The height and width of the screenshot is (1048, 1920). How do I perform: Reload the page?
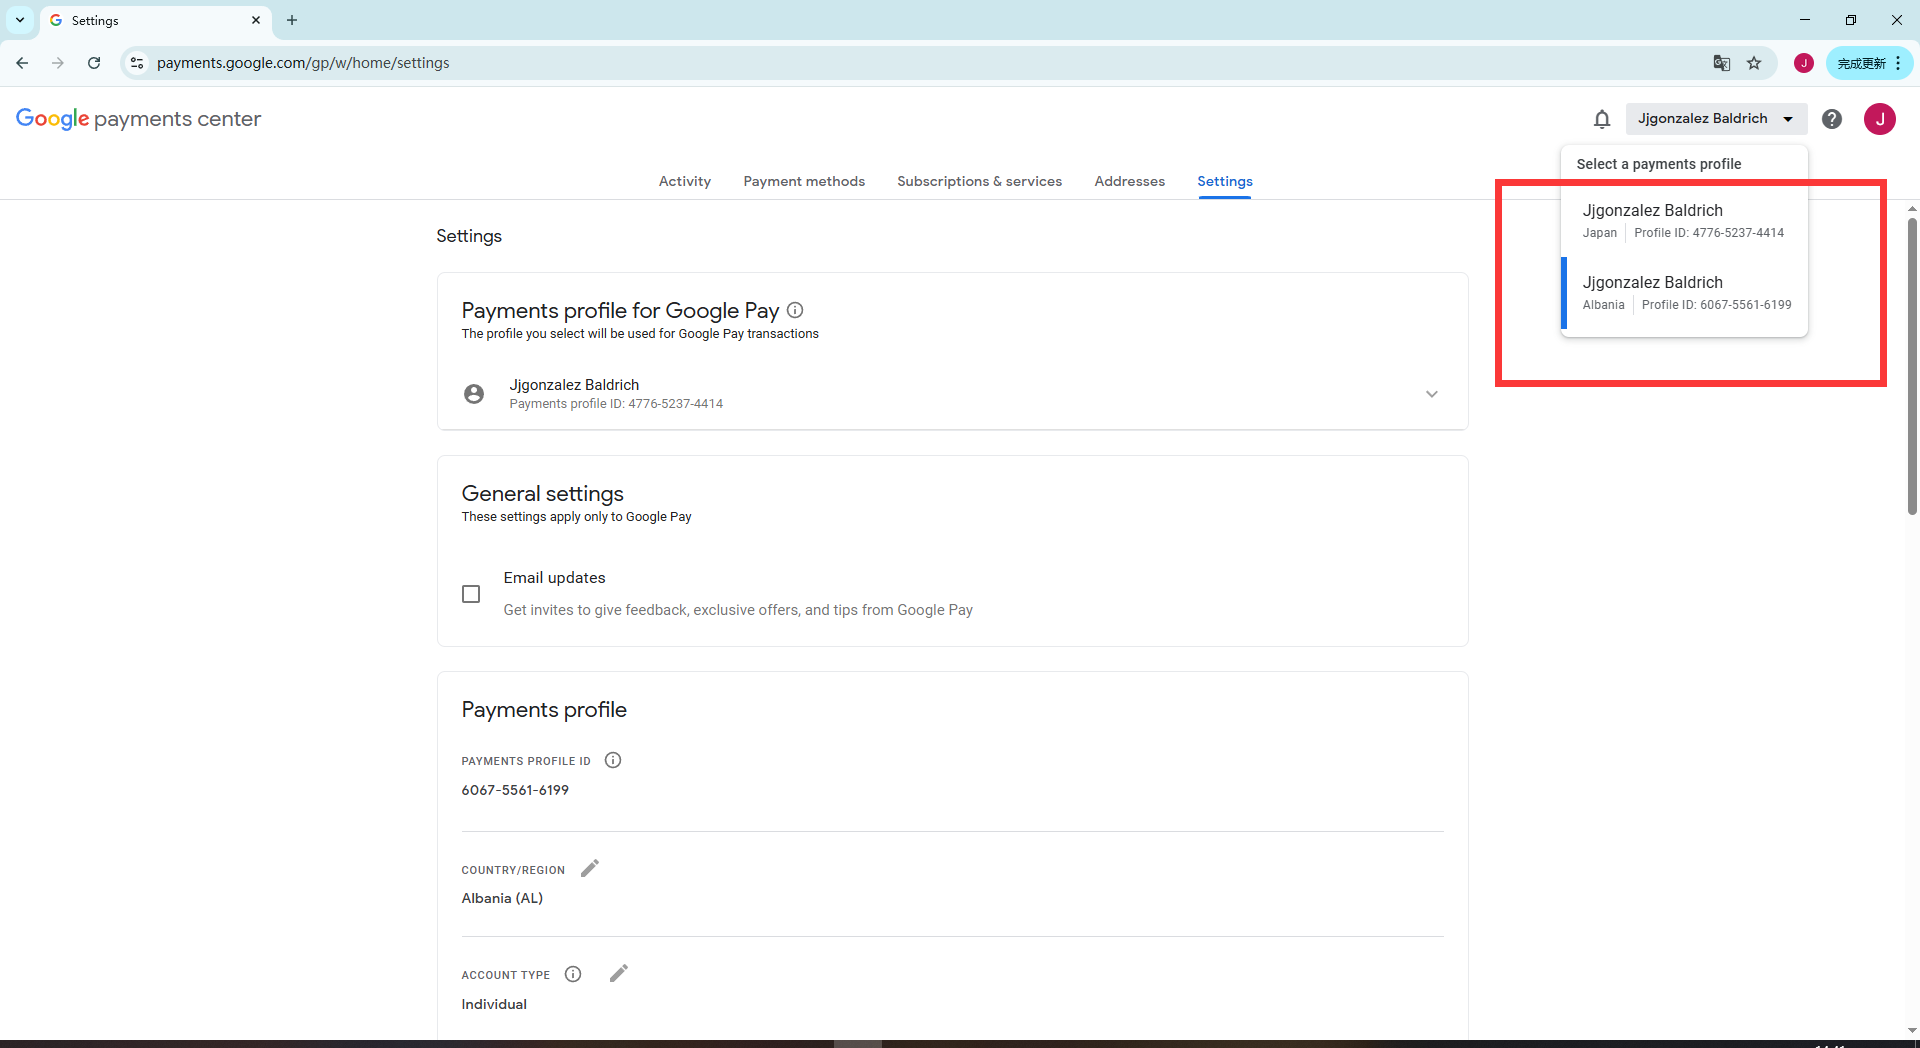pyautogui.click(x=94, y=63)
